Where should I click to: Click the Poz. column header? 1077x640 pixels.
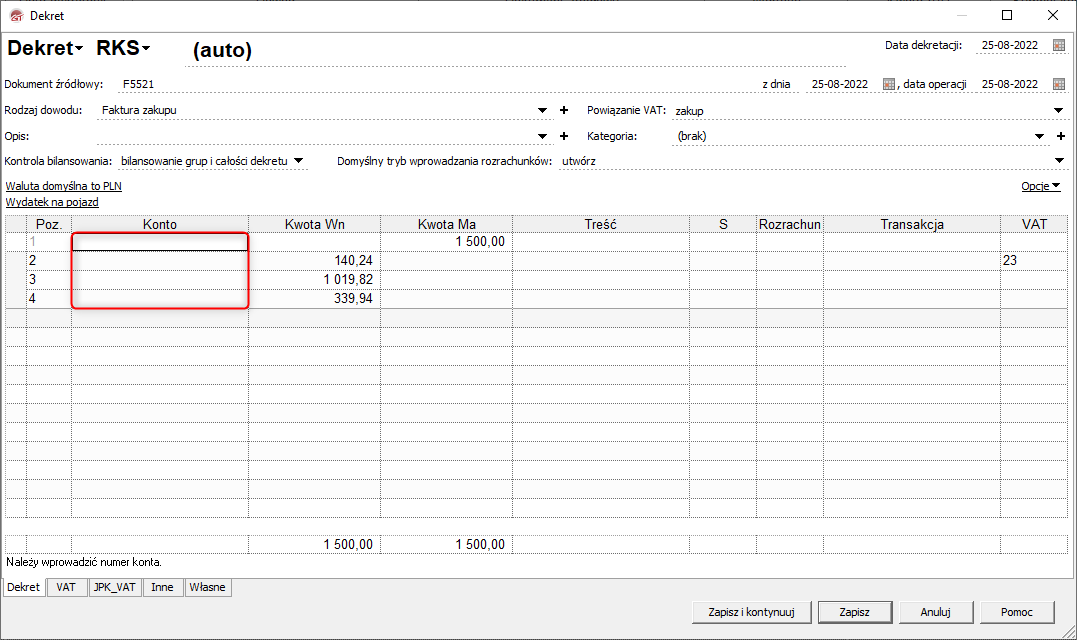[x=49, y=225]
